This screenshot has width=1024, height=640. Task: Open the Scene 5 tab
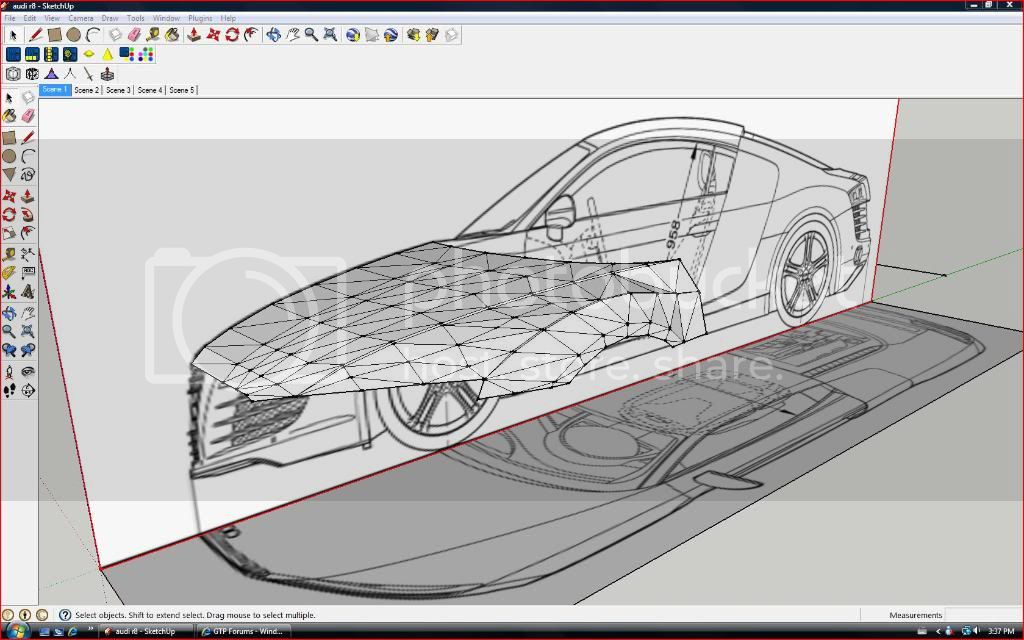(182, 90)
